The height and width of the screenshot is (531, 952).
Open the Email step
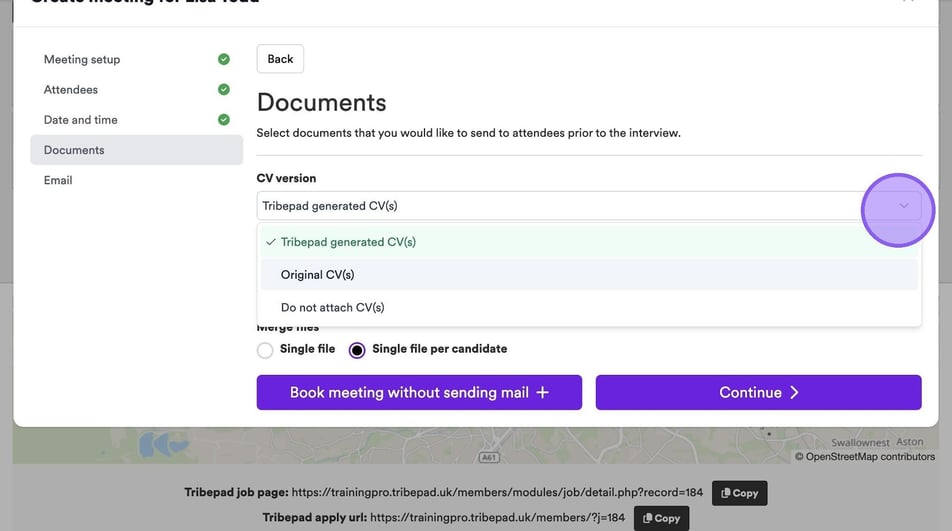tap(58, 180)
